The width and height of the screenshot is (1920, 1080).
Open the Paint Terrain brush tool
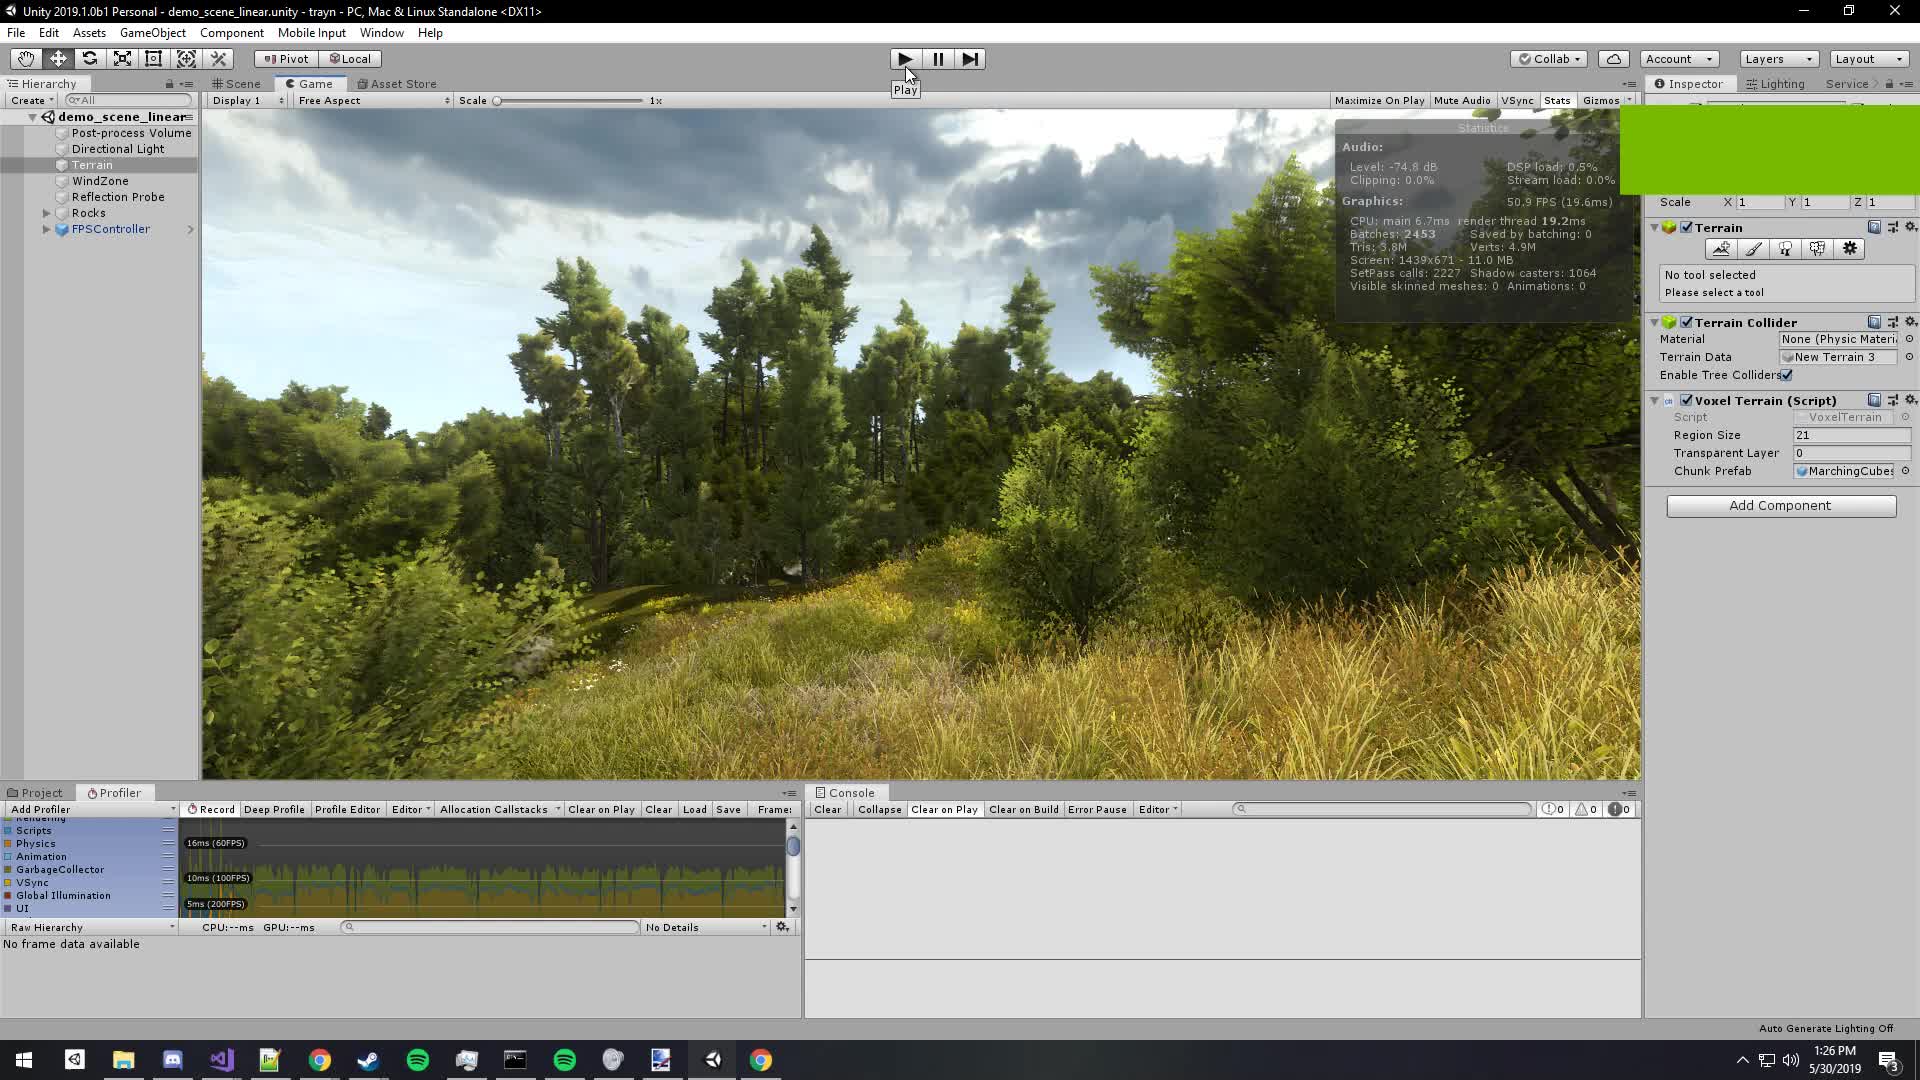[1754, 249]
